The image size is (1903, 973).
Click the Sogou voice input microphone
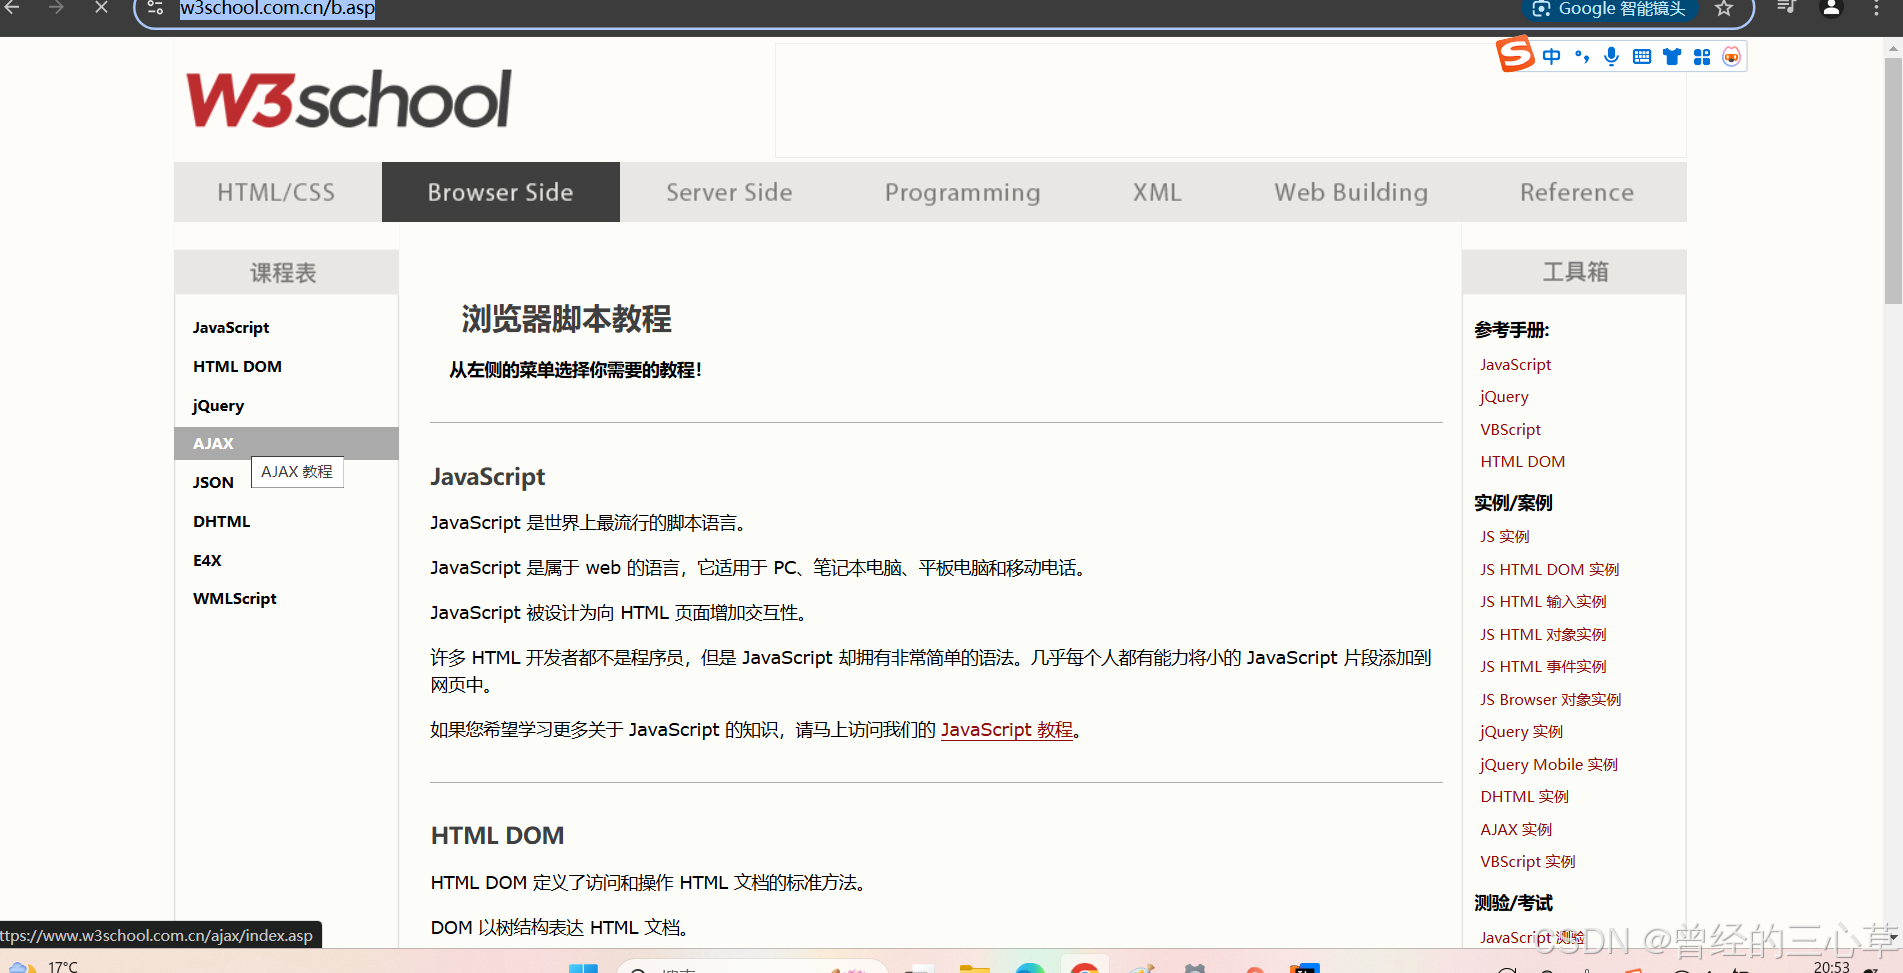[x=1611, y=57]
